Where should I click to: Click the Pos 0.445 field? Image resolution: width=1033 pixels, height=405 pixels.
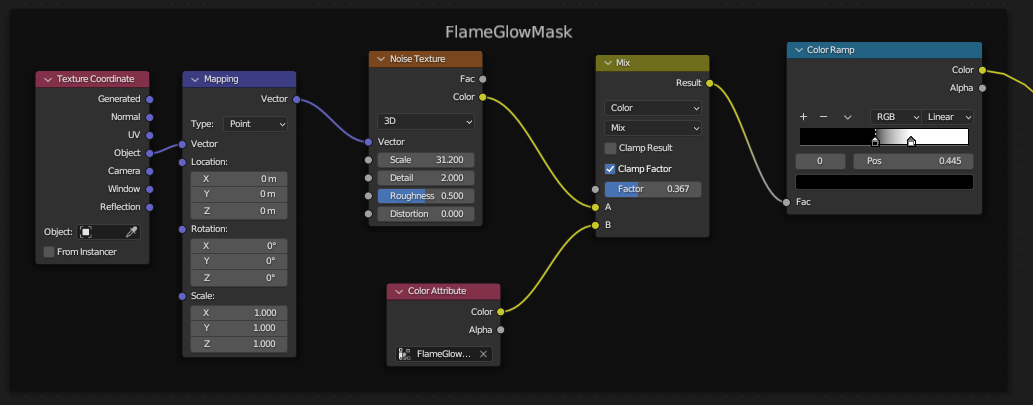pyautogui.click(x=913, y=161)
